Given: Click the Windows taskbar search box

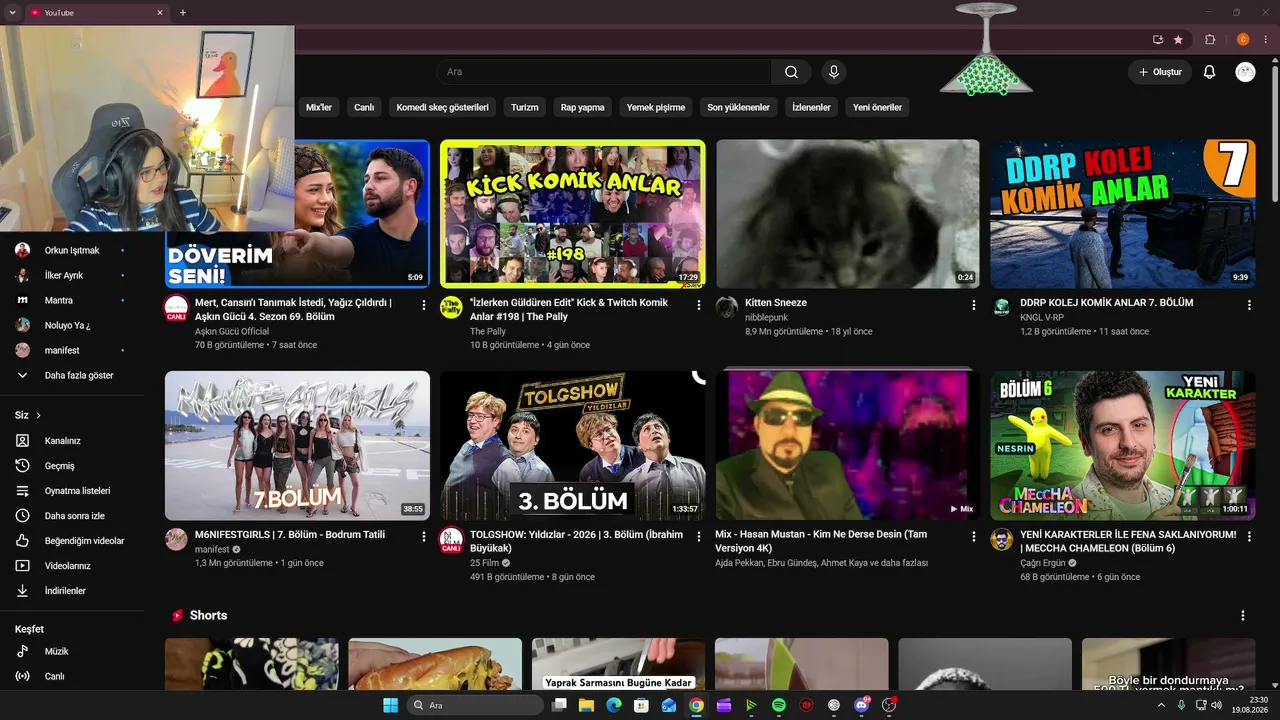Looking at the screenshot, I should (475, 705).
